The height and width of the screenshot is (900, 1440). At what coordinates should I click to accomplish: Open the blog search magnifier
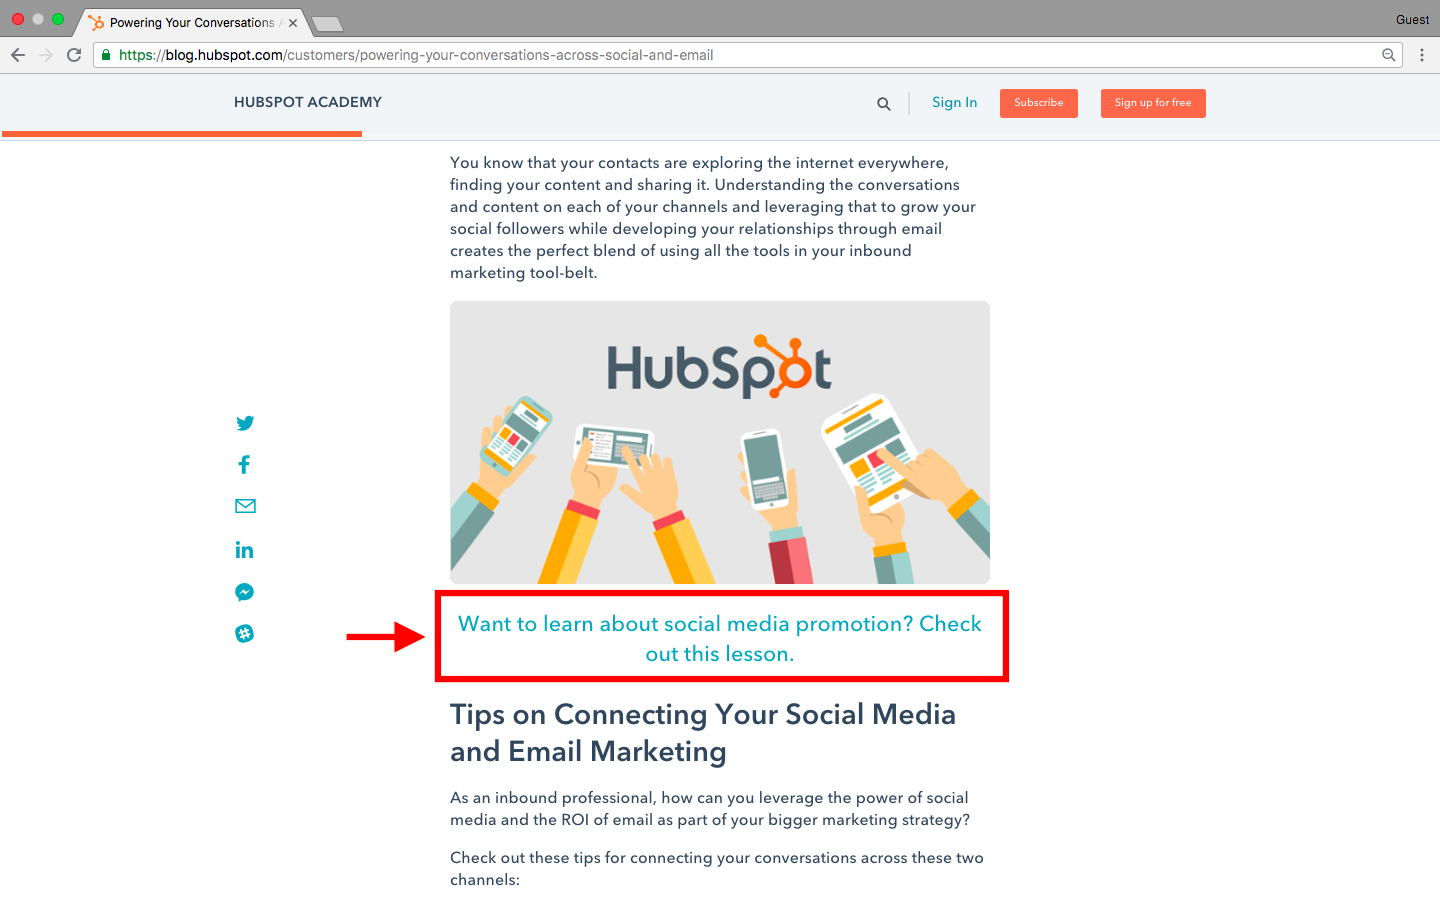pyautogui.click(x=884, y=103)
